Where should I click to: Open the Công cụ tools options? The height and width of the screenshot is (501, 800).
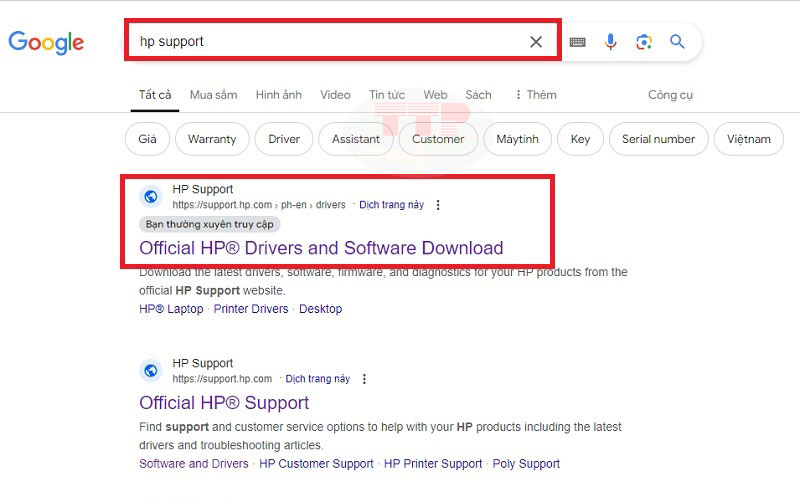click(670, 95)
